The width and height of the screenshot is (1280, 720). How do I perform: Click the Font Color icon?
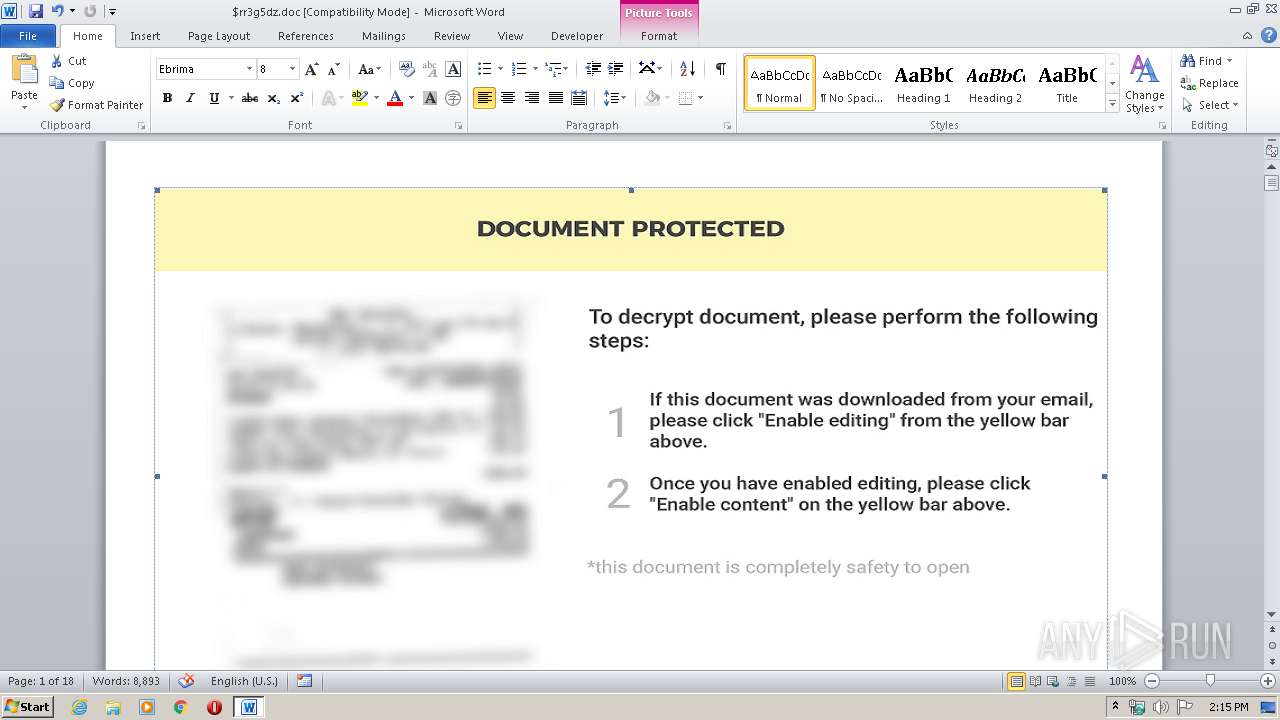pos(395,98)
